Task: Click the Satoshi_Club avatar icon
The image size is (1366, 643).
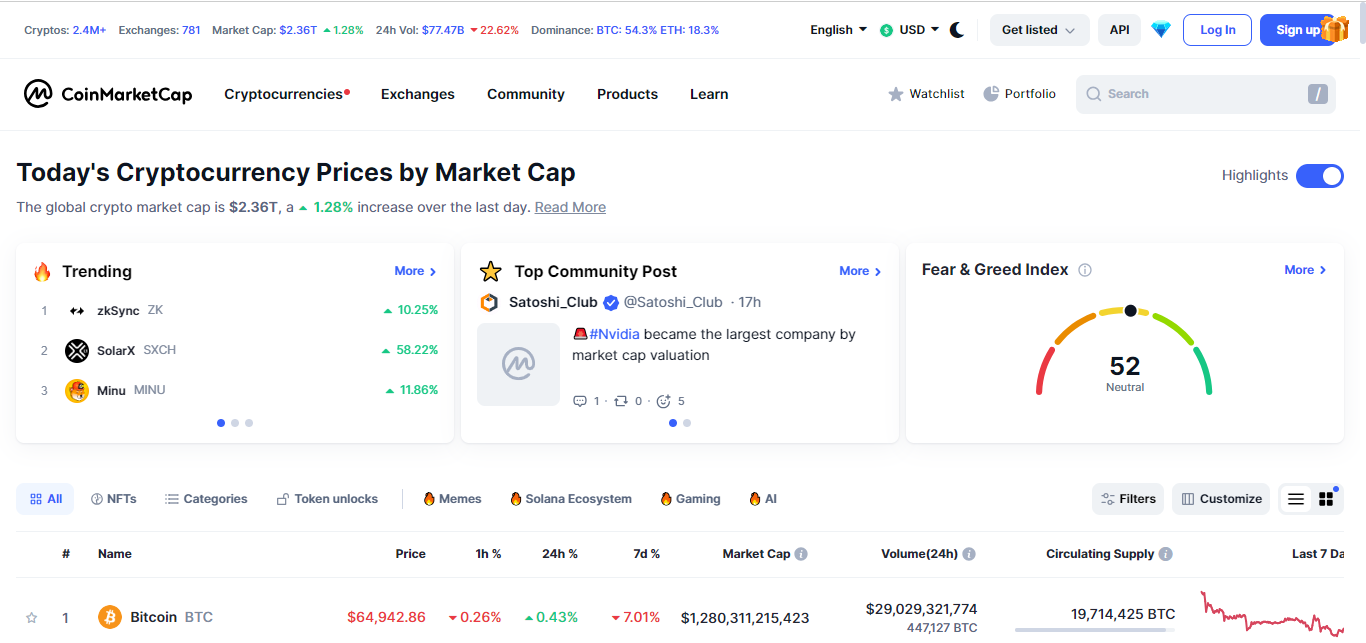Action: click(489, 302)
